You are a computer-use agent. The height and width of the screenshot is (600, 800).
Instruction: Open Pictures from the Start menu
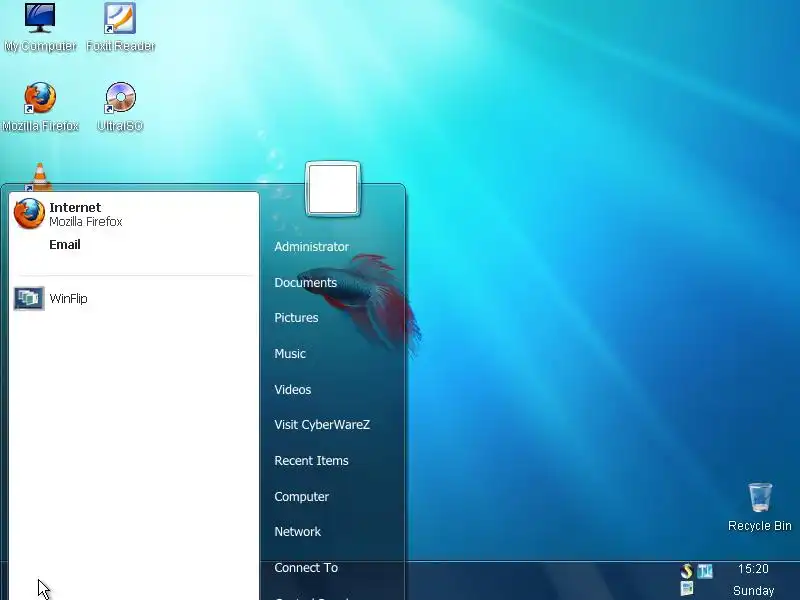[x=296, y=317]
